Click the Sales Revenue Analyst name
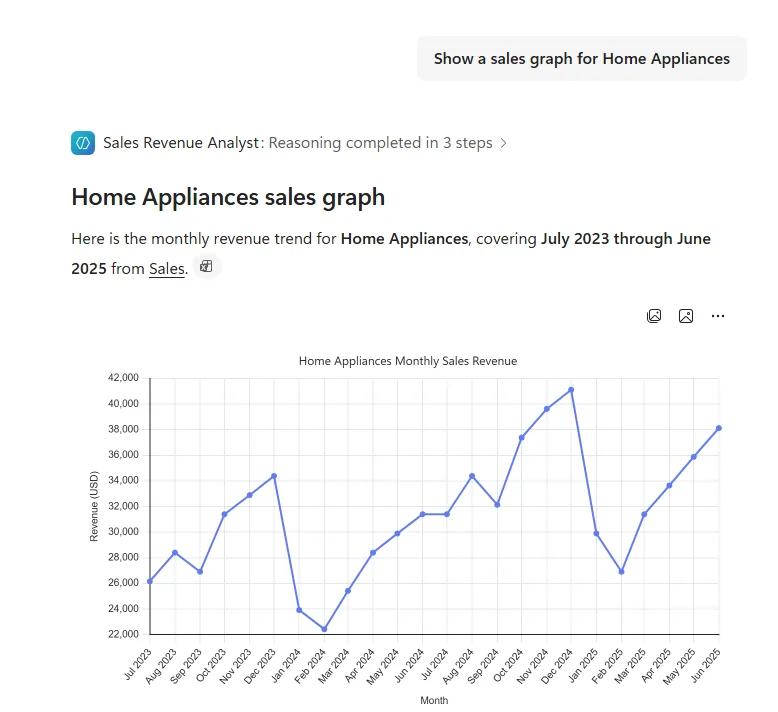 (x=181, y=143)
